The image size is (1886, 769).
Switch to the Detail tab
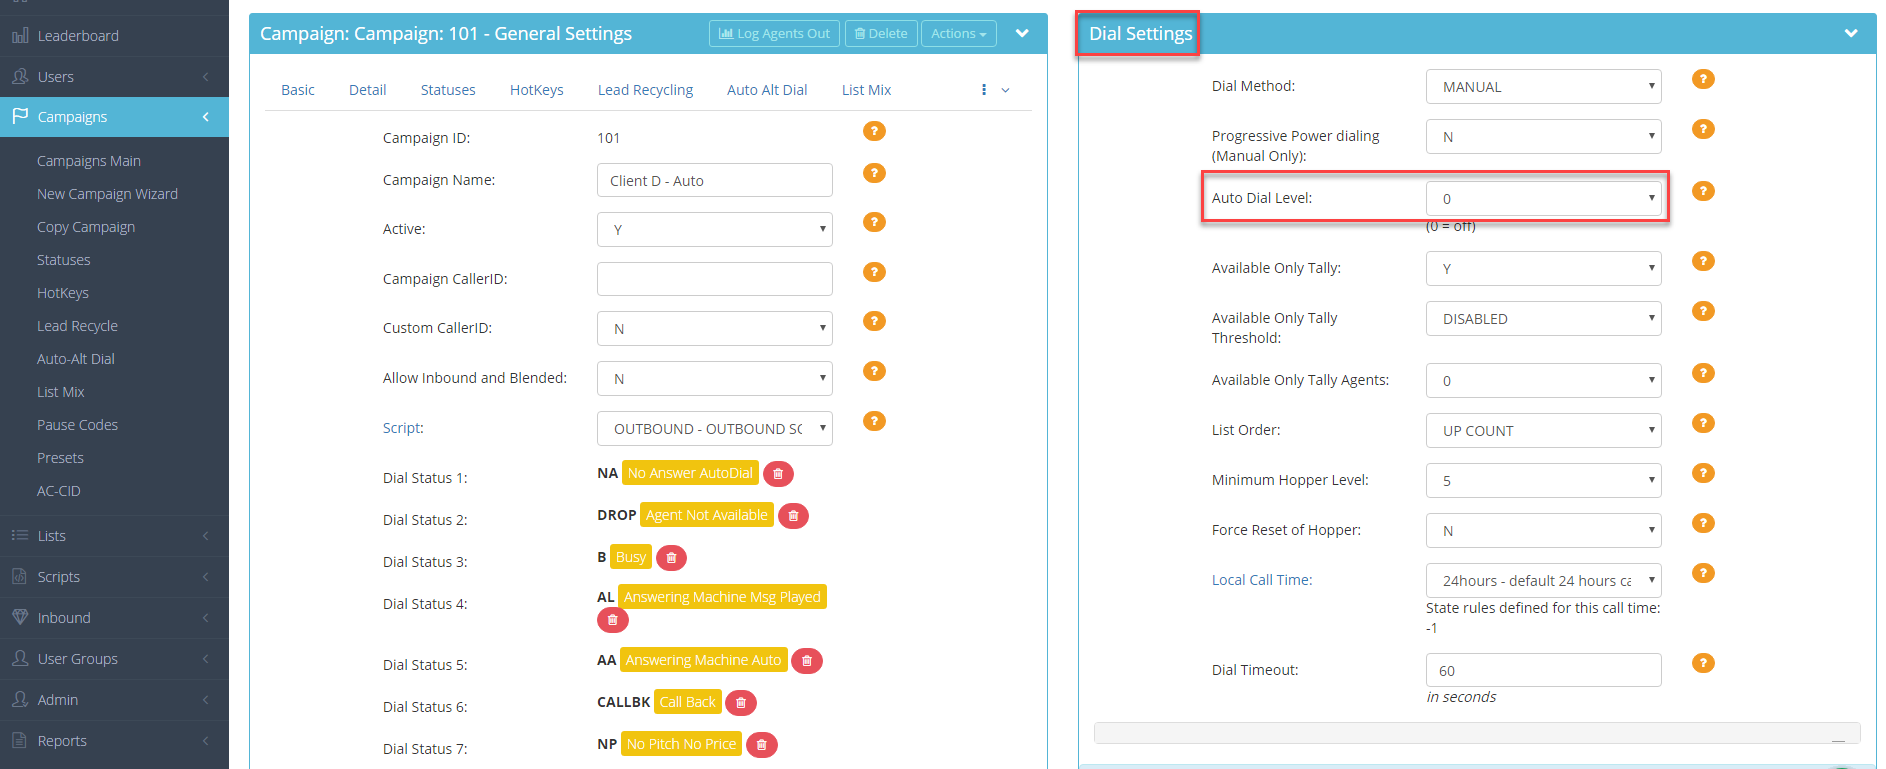pyautogui.click(x=367, y=90)
